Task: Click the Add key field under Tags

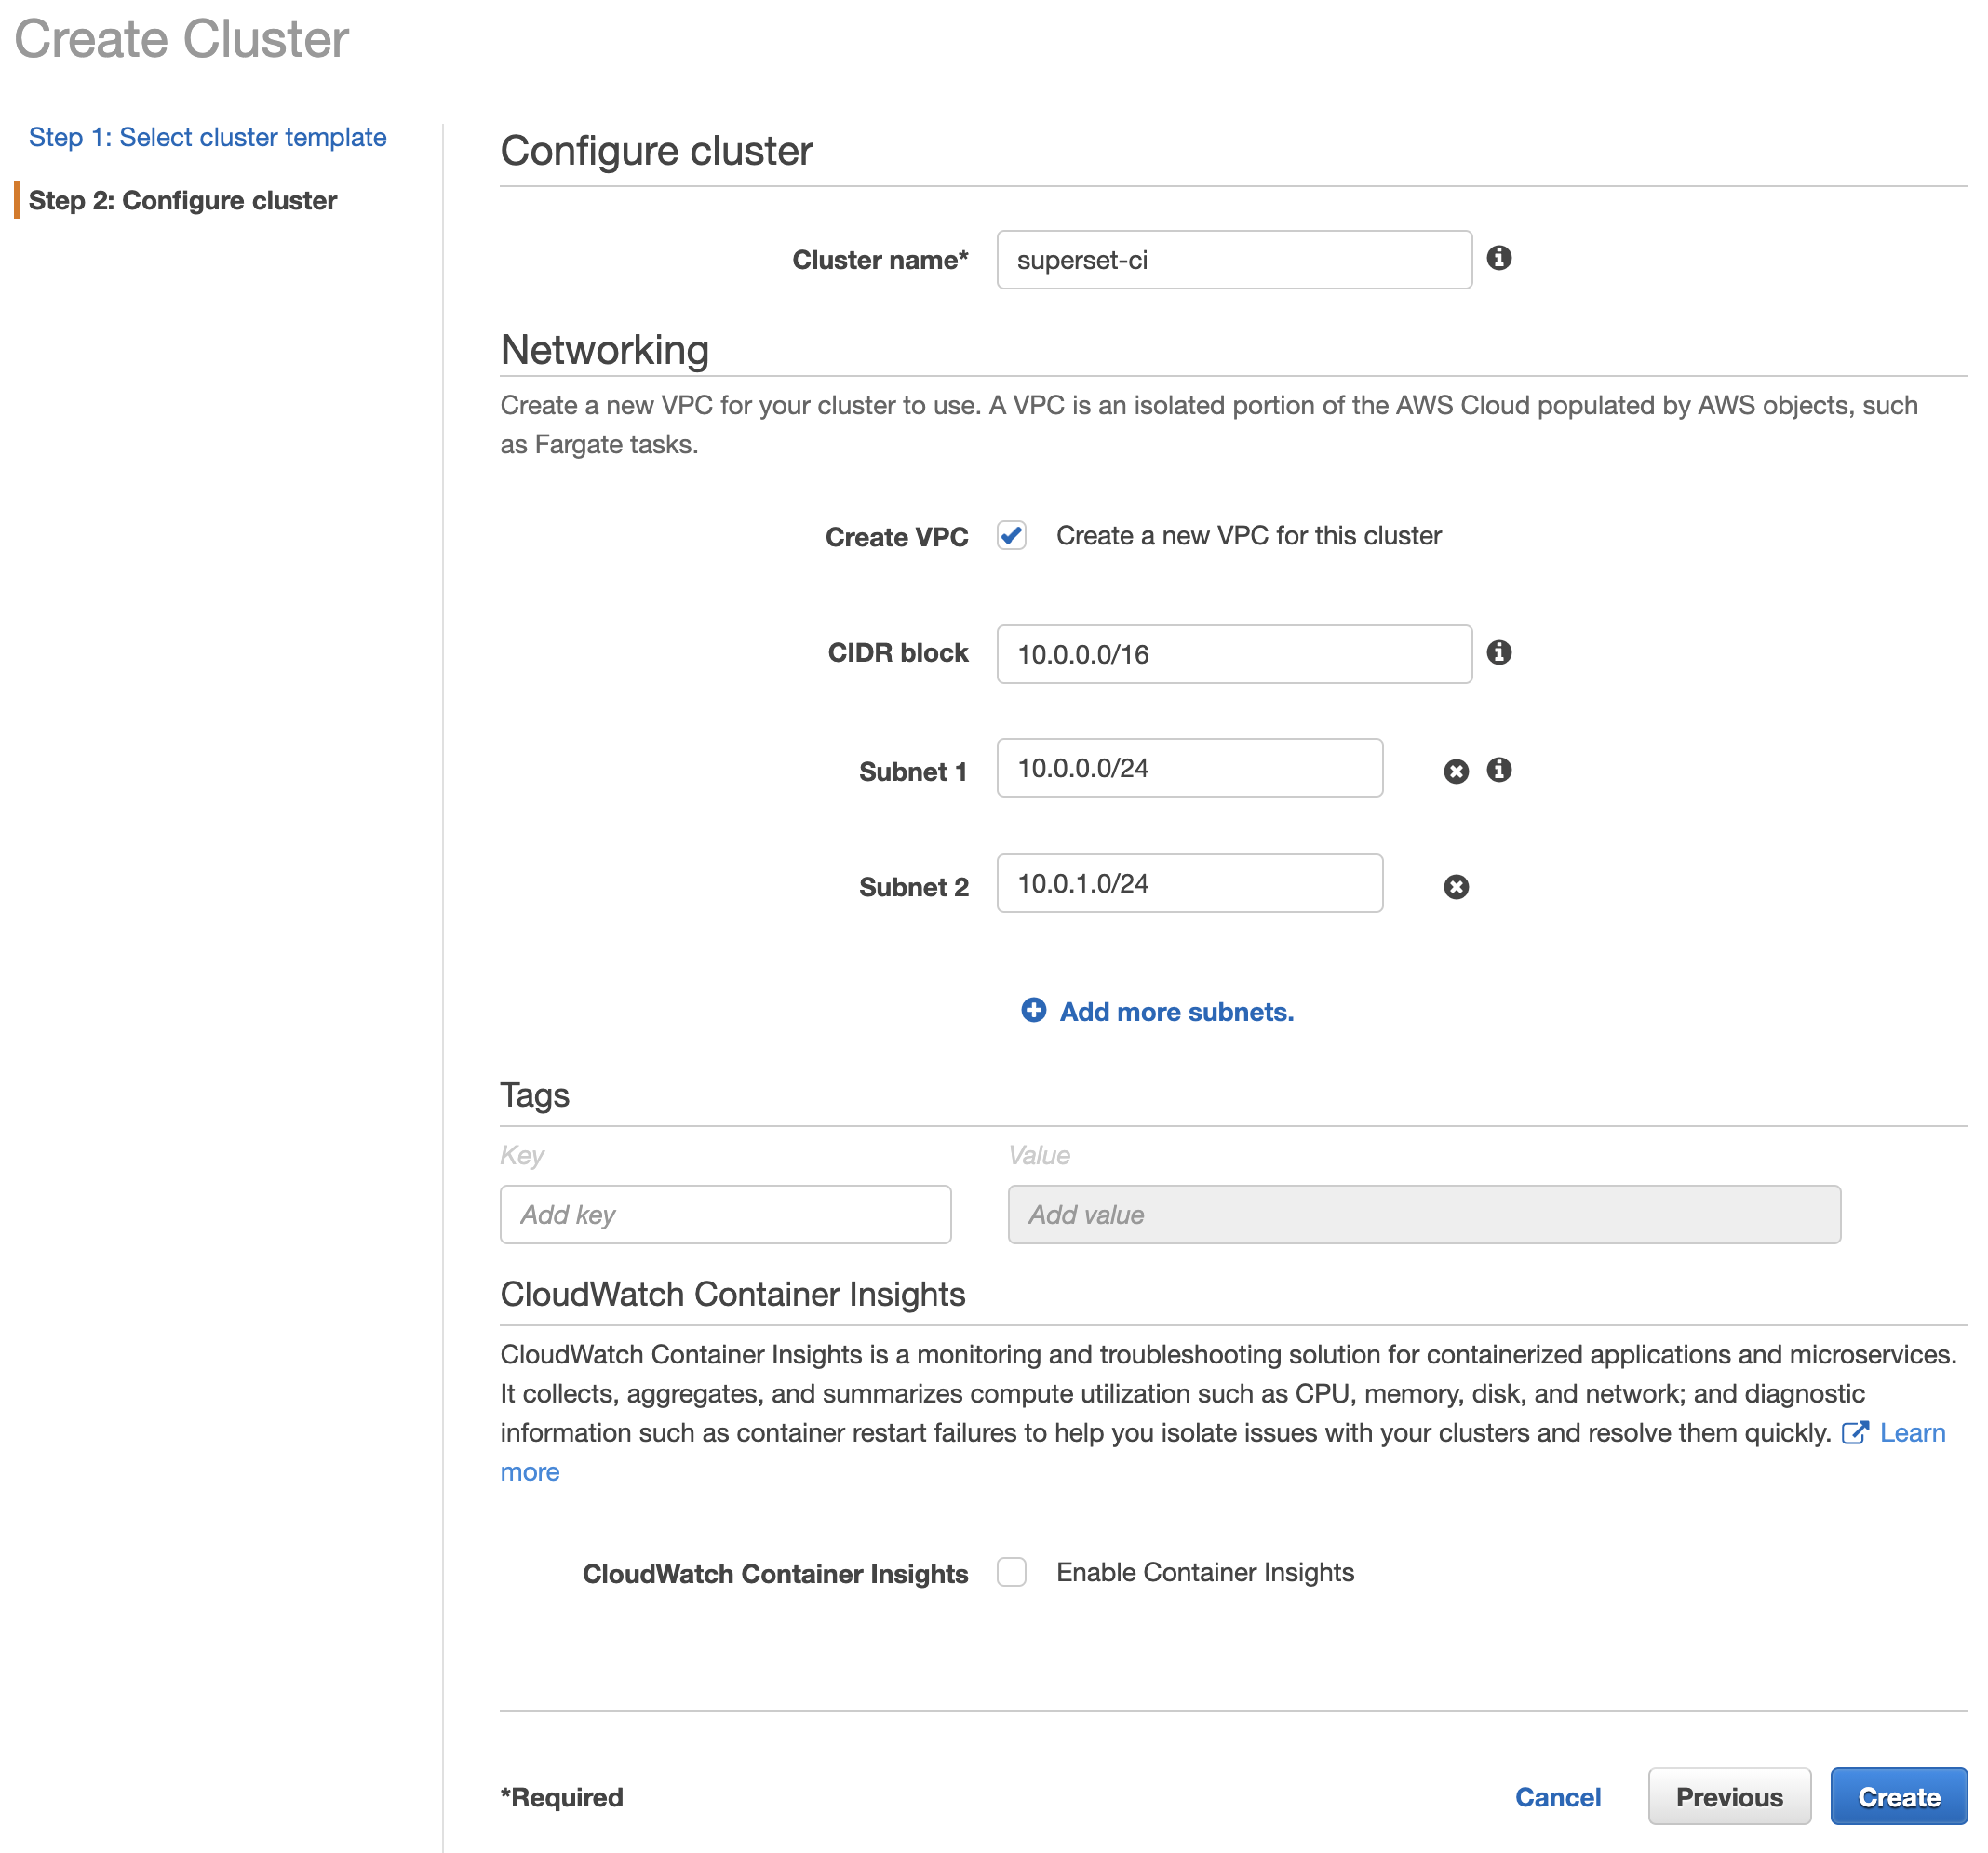Action: [x=724, y=1214]
